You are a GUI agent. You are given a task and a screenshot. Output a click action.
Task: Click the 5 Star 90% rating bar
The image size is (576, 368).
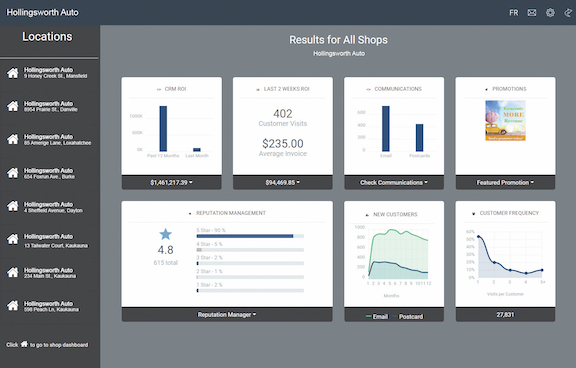pos(250,236)
